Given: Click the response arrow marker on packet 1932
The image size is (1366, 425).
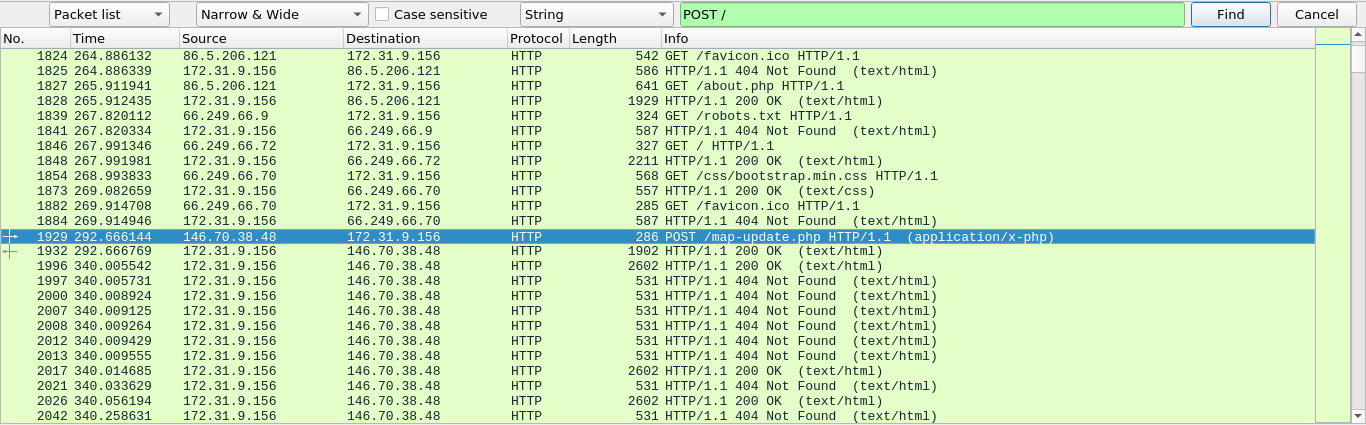Looking at the screenshot, I should 10,251.
